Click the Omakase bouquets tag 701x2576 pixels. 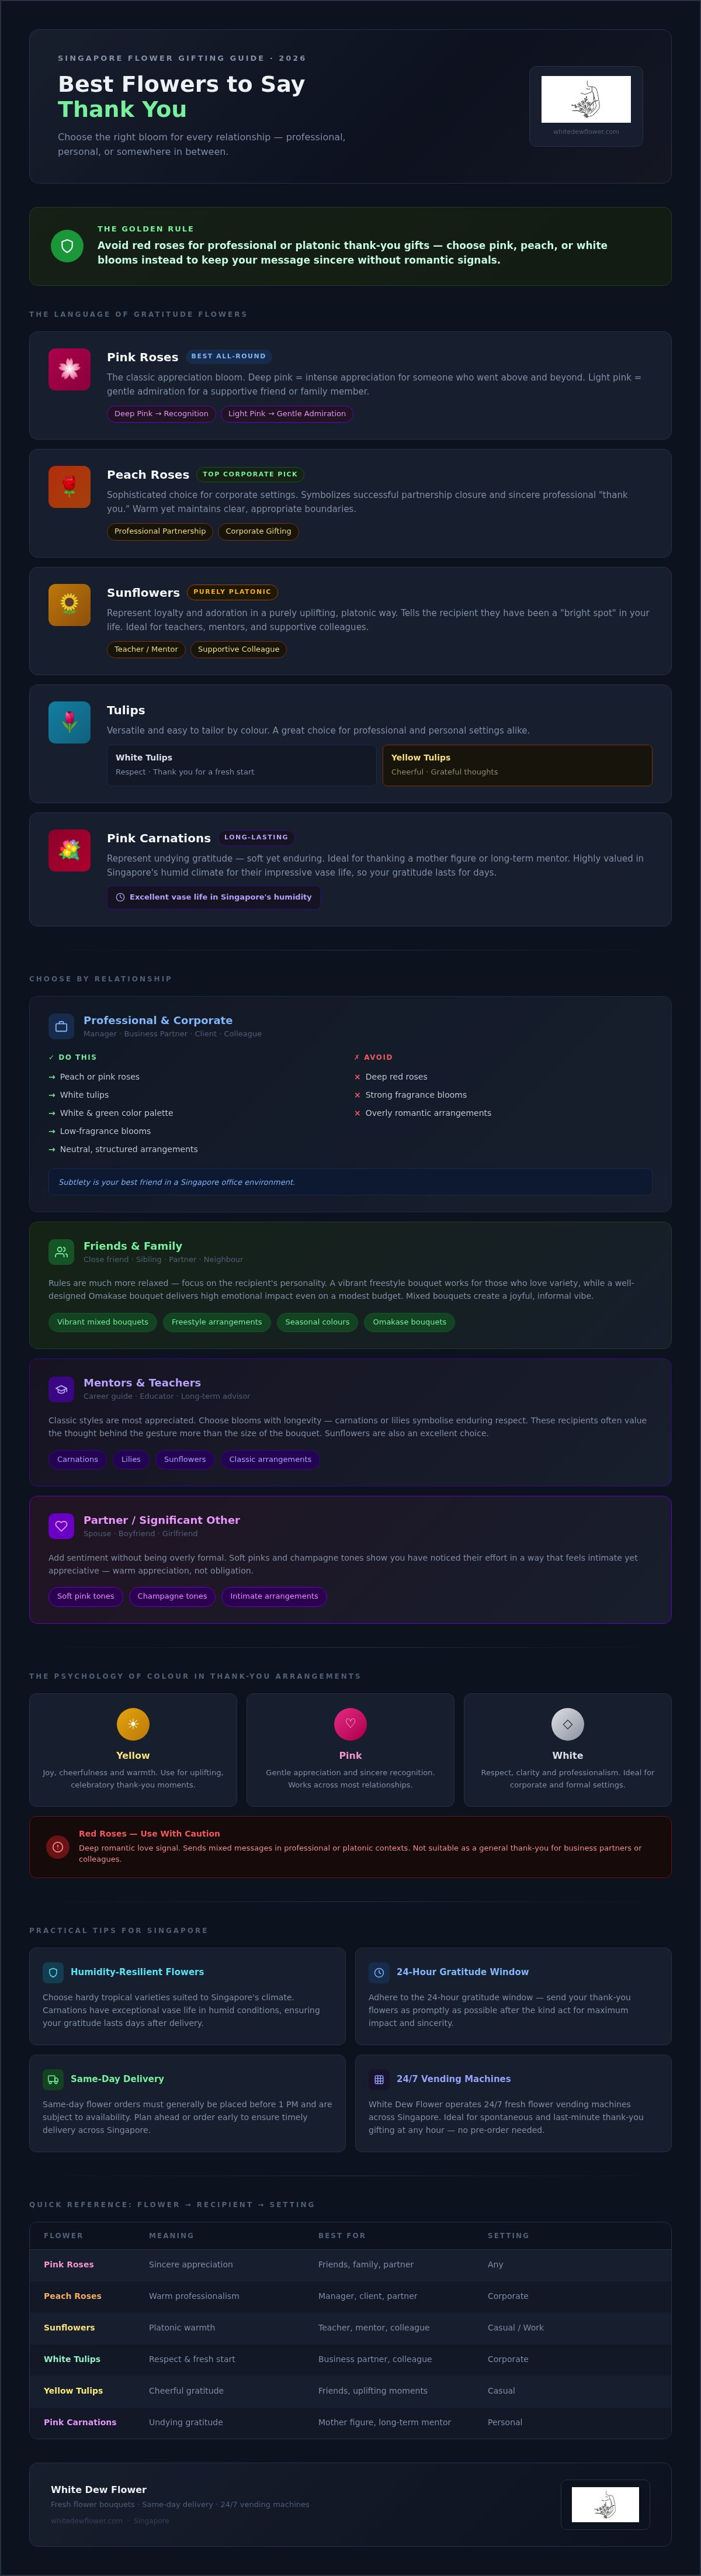point(410,1322)
